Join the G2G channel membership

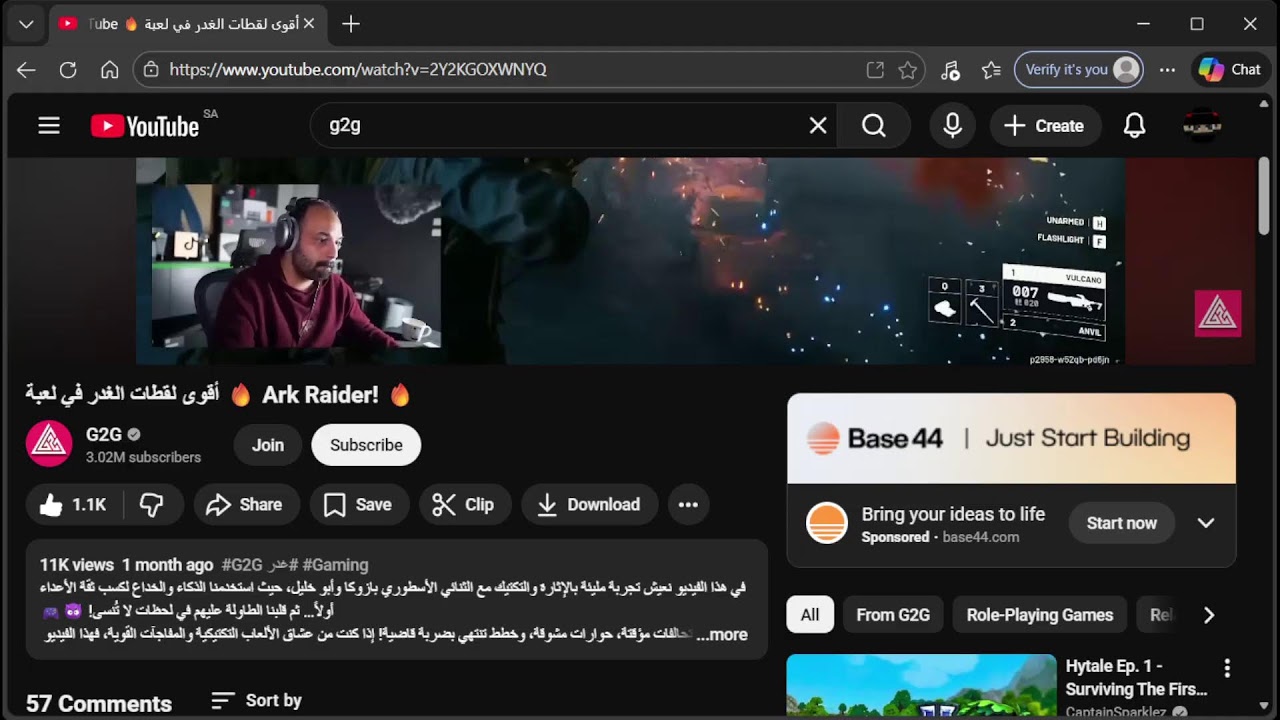(x=267, y=445)
